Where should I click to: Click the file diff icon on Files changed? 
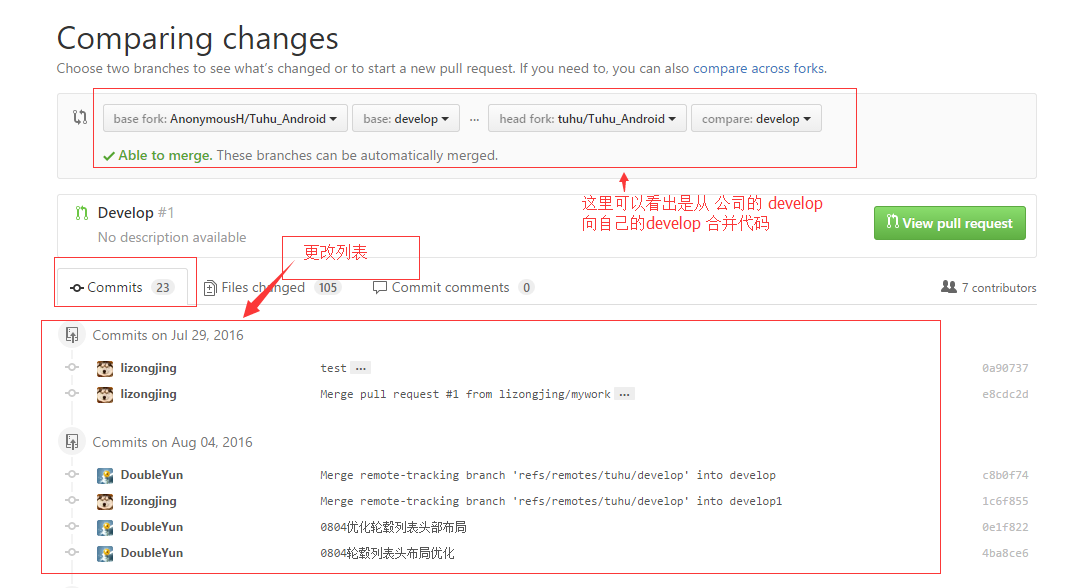pyautogui.click(x=210, y=288)
